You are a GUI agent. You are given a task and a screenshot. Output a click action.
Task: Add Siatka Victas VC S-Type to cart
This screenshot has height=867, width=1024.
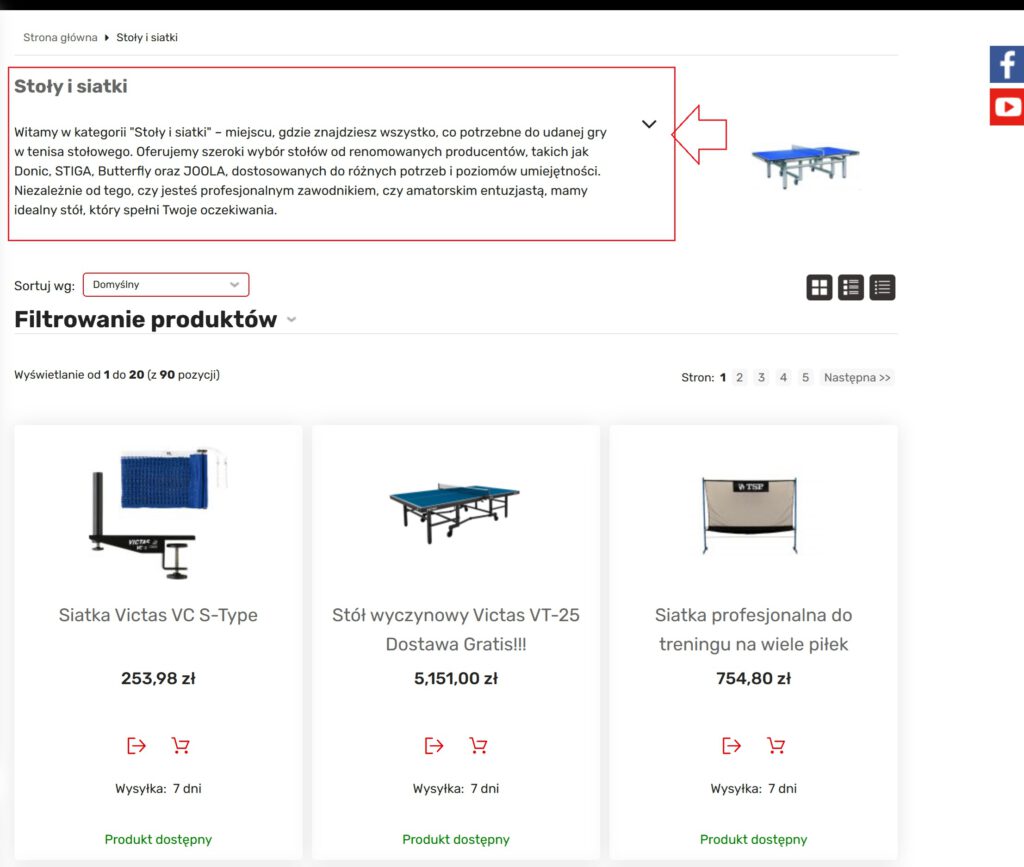coord(180,745)
